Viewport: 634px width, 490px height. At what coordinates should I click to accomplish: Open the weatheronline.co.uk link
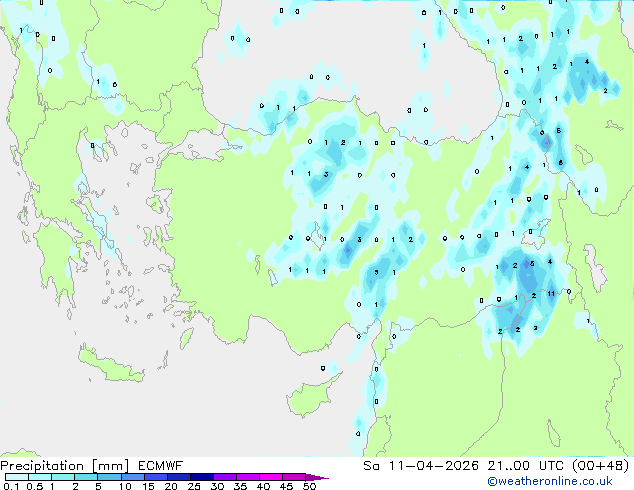coord(549,482)
